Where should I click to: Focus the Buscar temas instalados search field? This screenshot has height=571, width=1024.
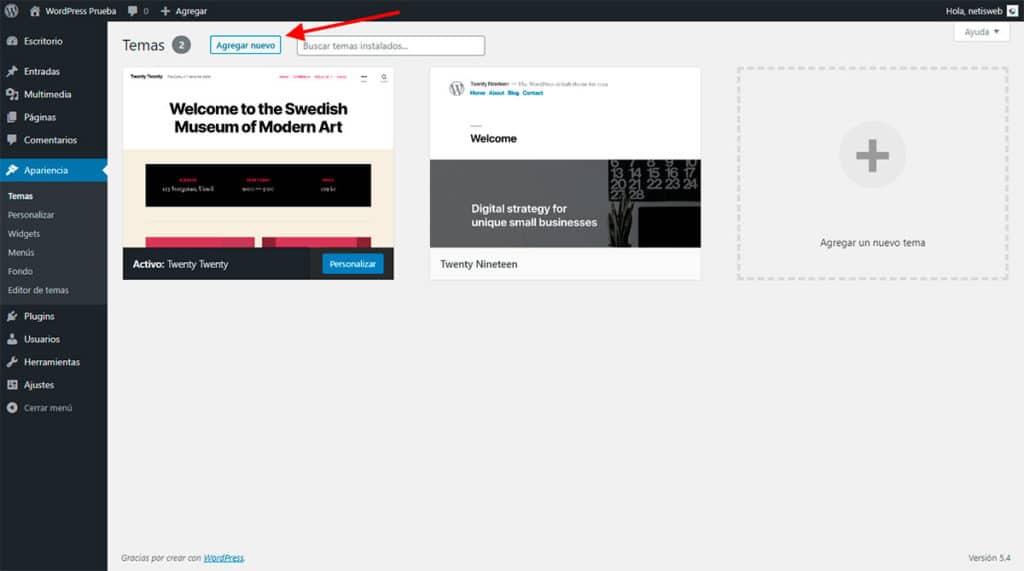[391, 46]
